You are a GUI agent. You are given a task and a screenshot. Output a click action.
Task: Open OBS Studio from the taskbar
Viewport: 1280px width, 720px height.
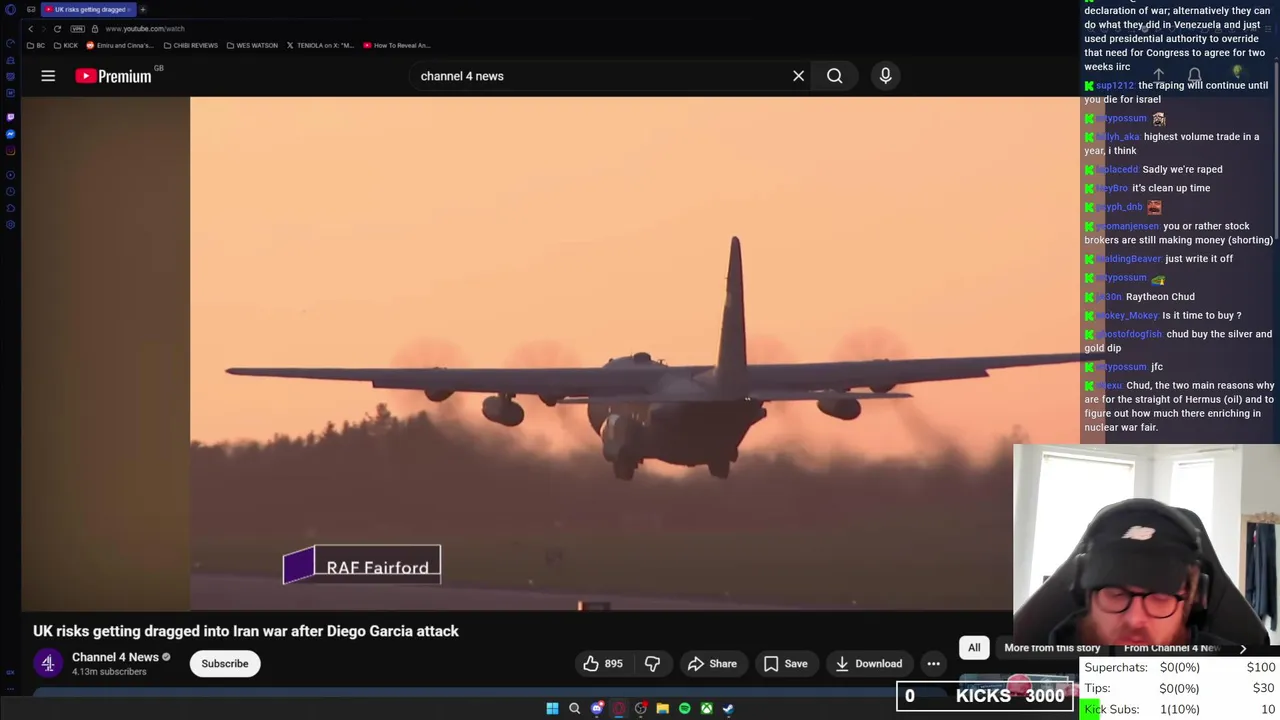coord(641,709)
